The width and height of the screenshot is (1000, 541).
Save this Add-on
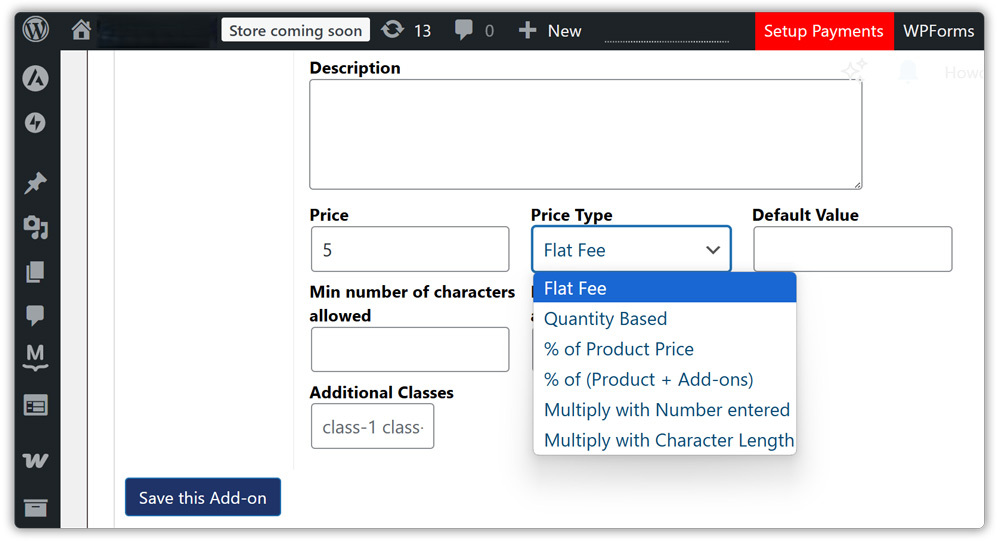coord(203,497)
